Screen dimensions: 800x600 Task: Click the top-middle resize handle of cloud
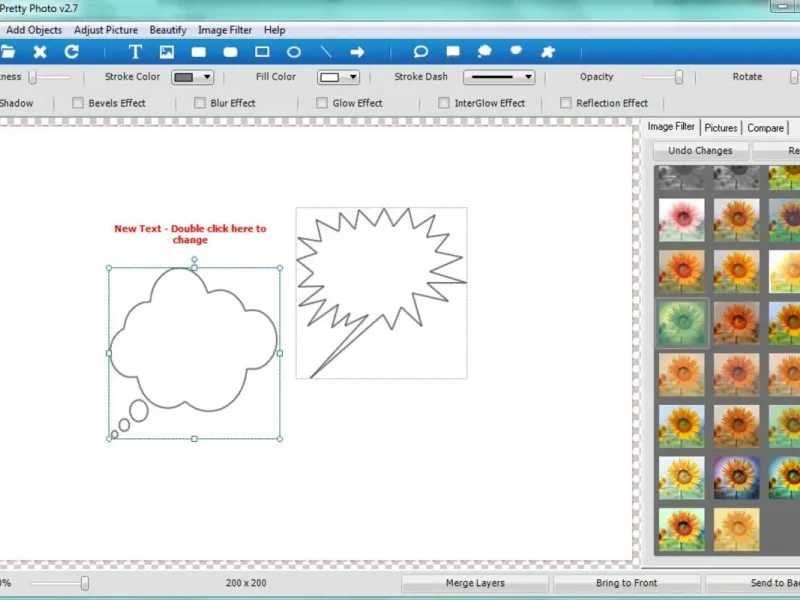pos(194,268)
